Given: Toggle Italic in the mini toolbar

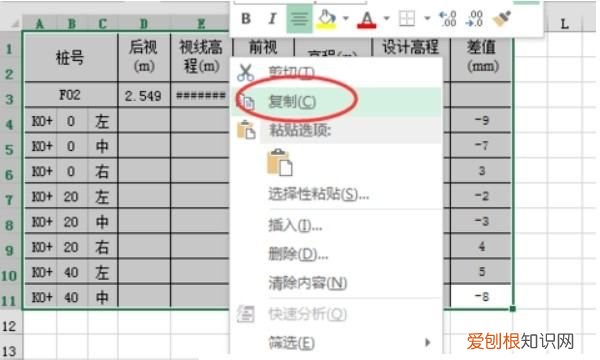Looking at the screenshot, I should [x=272, y=18].
